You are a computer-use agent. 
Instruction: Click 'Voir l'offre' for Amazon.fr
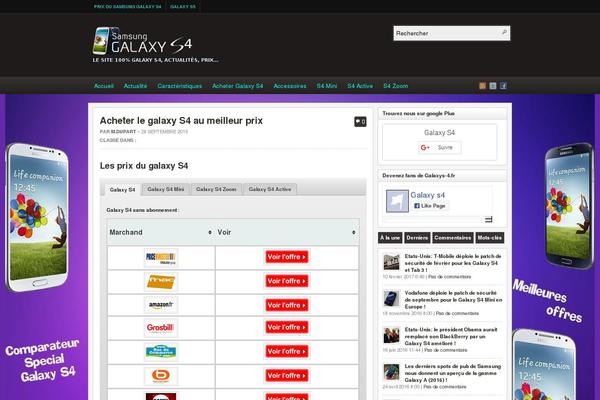click(287, 305)
